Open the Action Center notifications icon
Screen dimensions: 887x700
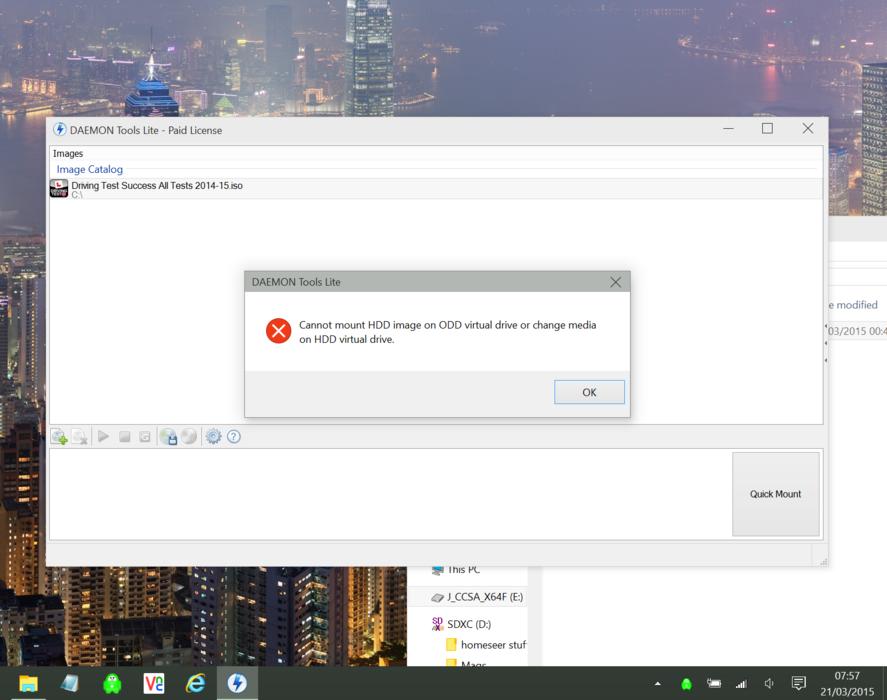pos(798,683)
